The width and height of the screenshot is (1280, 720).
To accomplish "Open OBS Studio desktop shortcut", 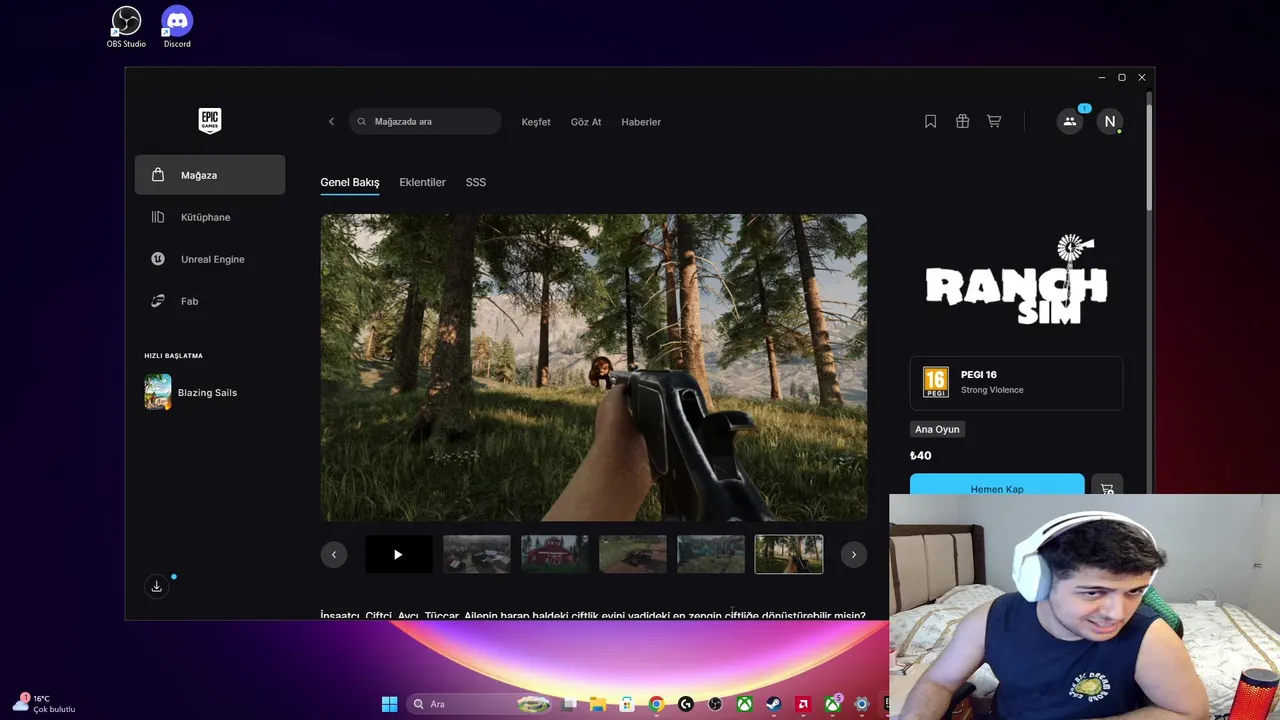I will [x=126, y=27].
